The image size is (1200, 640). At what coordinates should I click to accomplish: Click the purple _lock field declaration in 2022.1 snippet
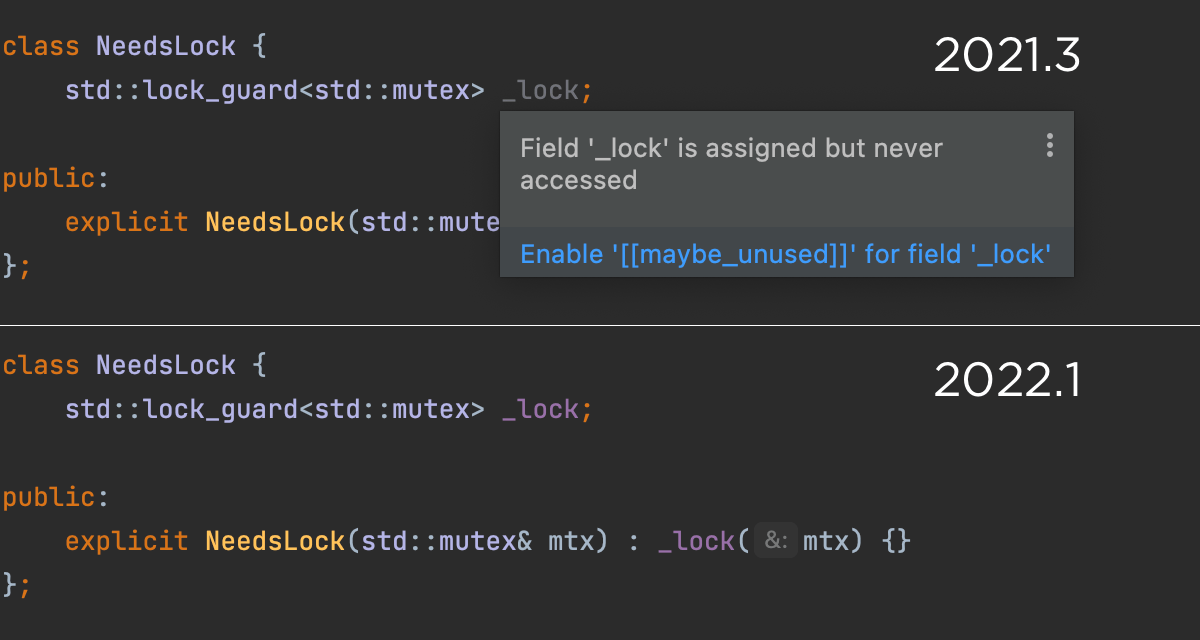540,409
